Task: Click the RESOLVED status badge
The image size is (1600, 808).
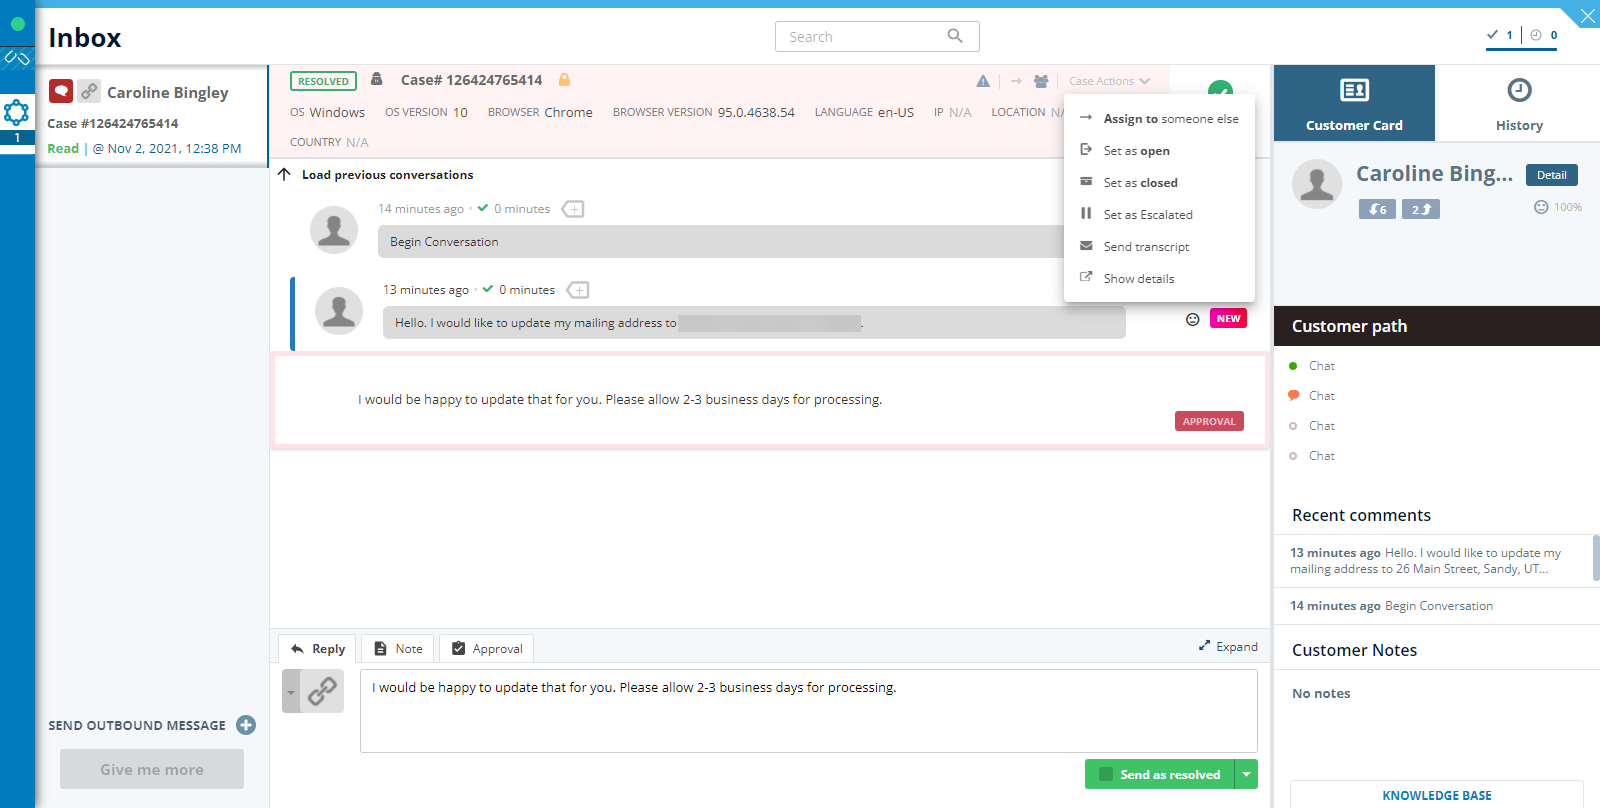Action: [x=323, y=81]
